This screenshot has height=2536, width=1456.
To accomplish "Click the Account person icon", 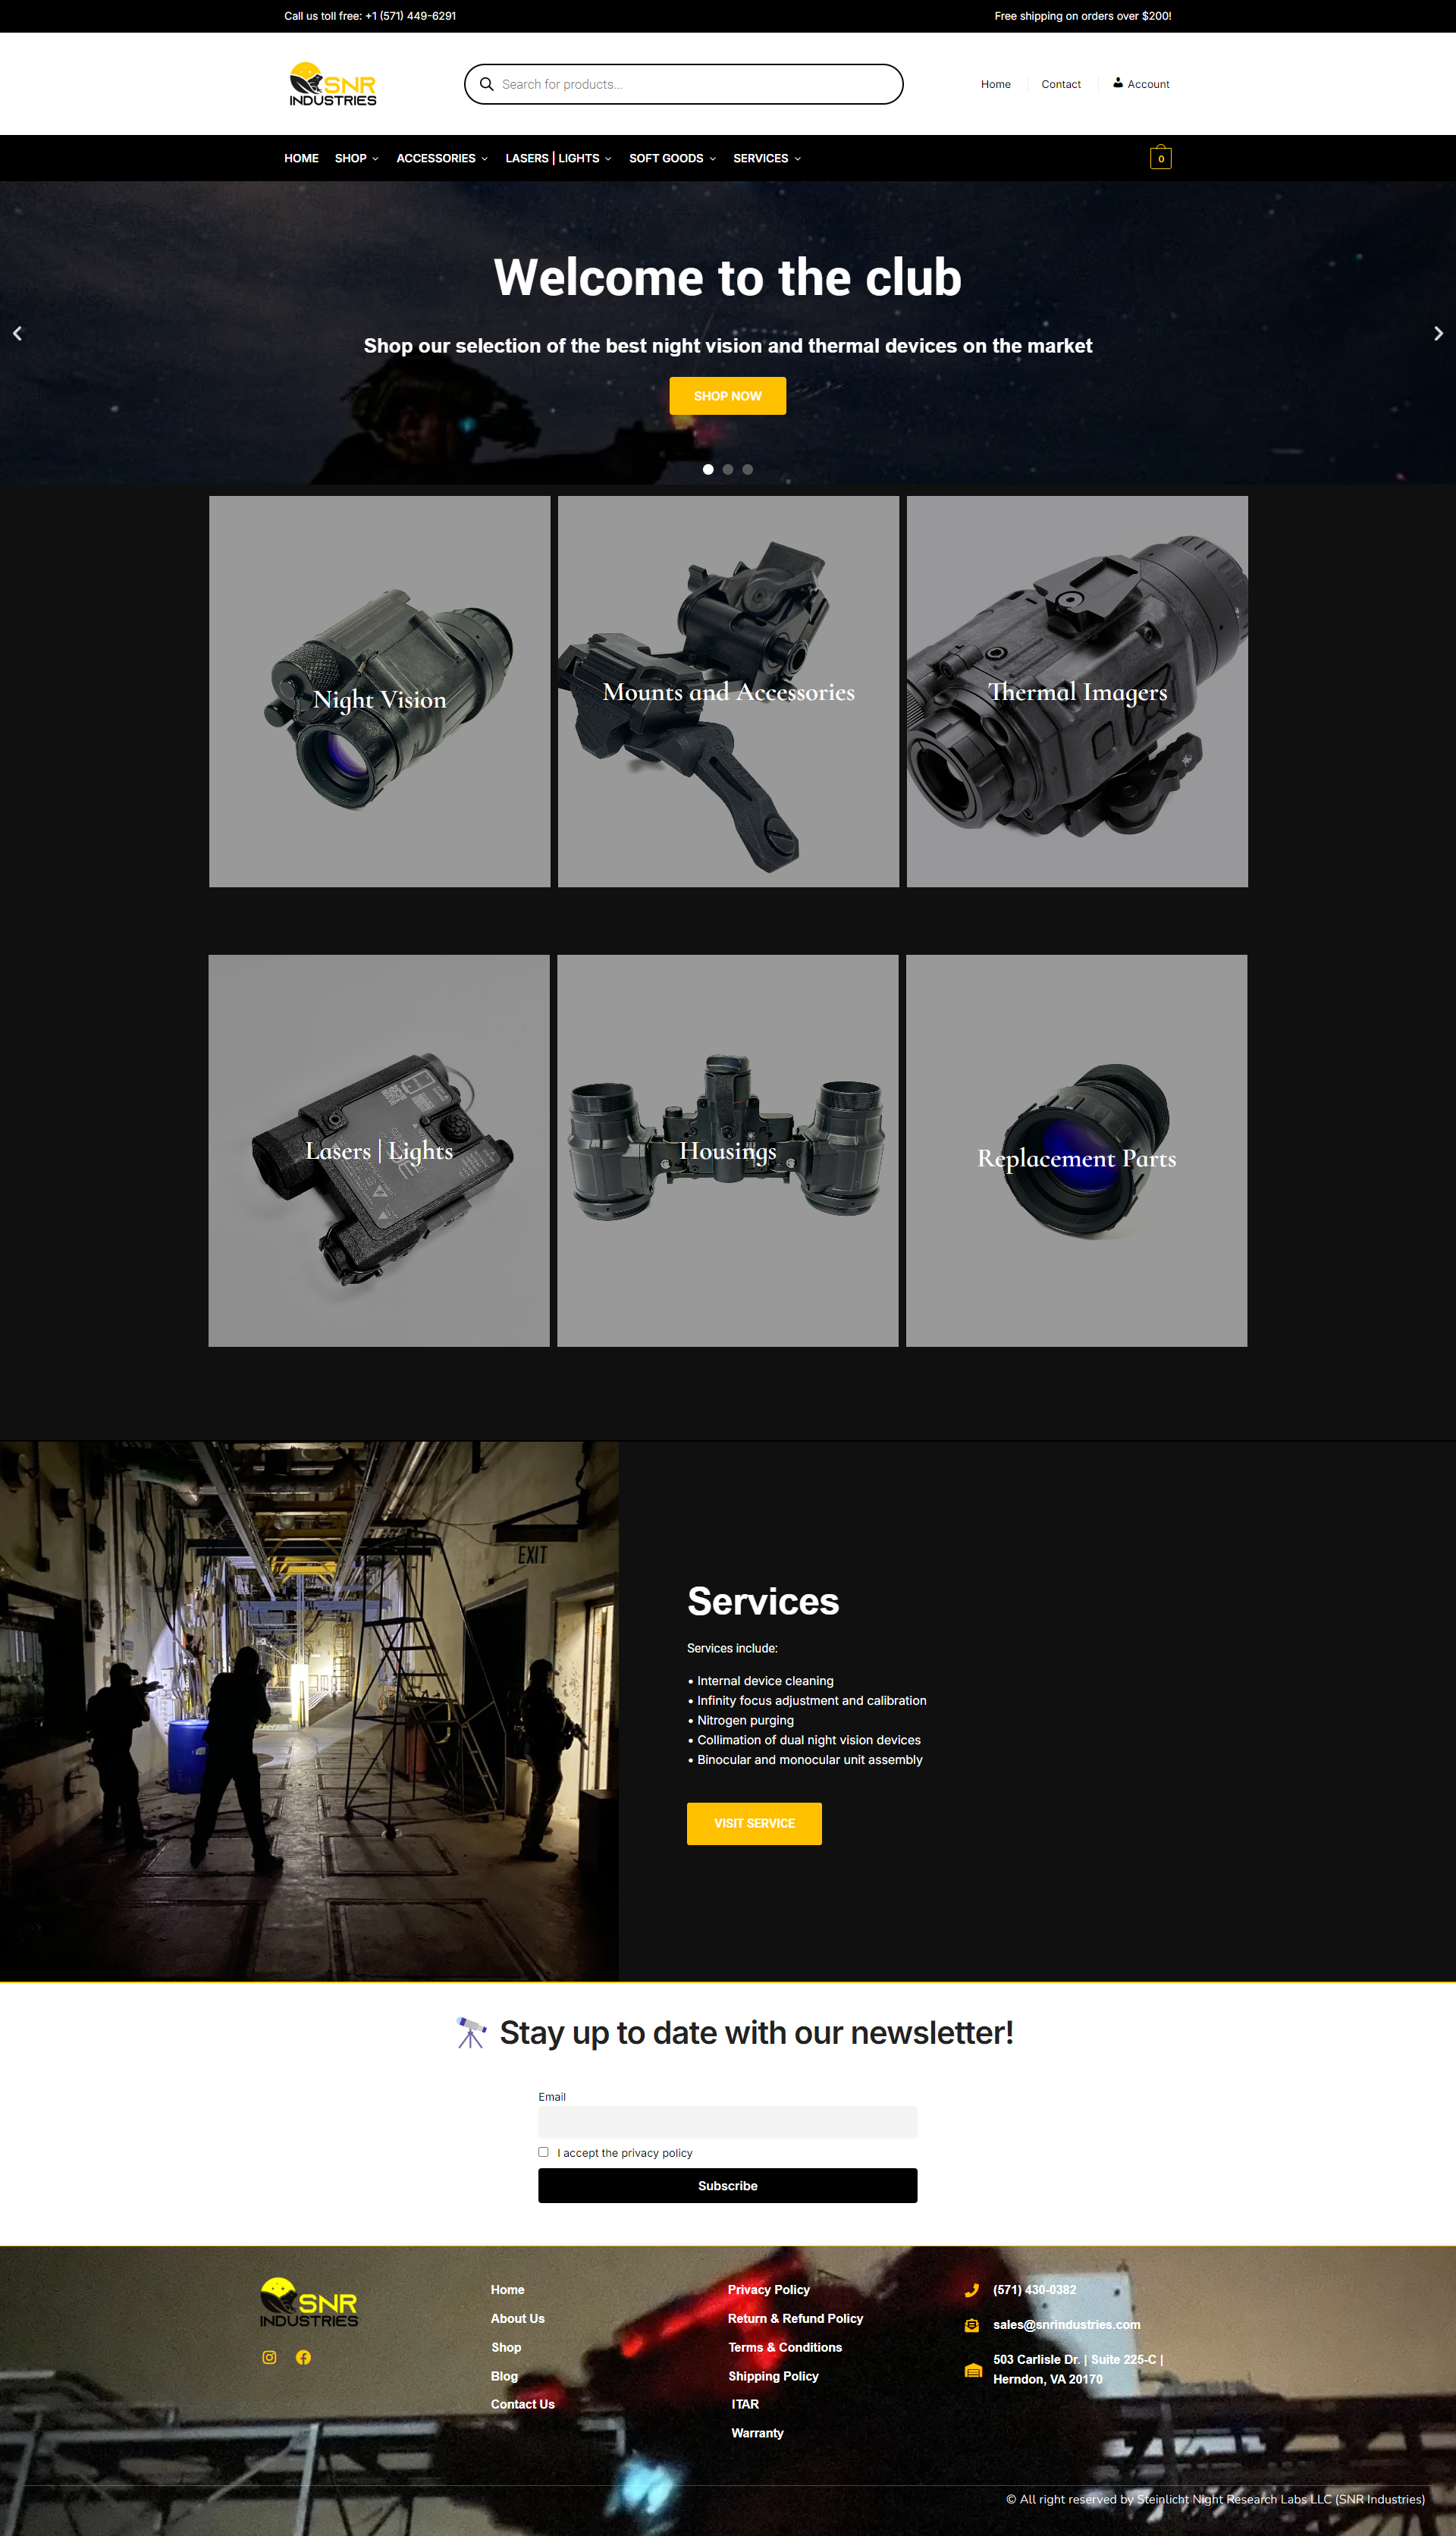I will [x=1118, y=83].
